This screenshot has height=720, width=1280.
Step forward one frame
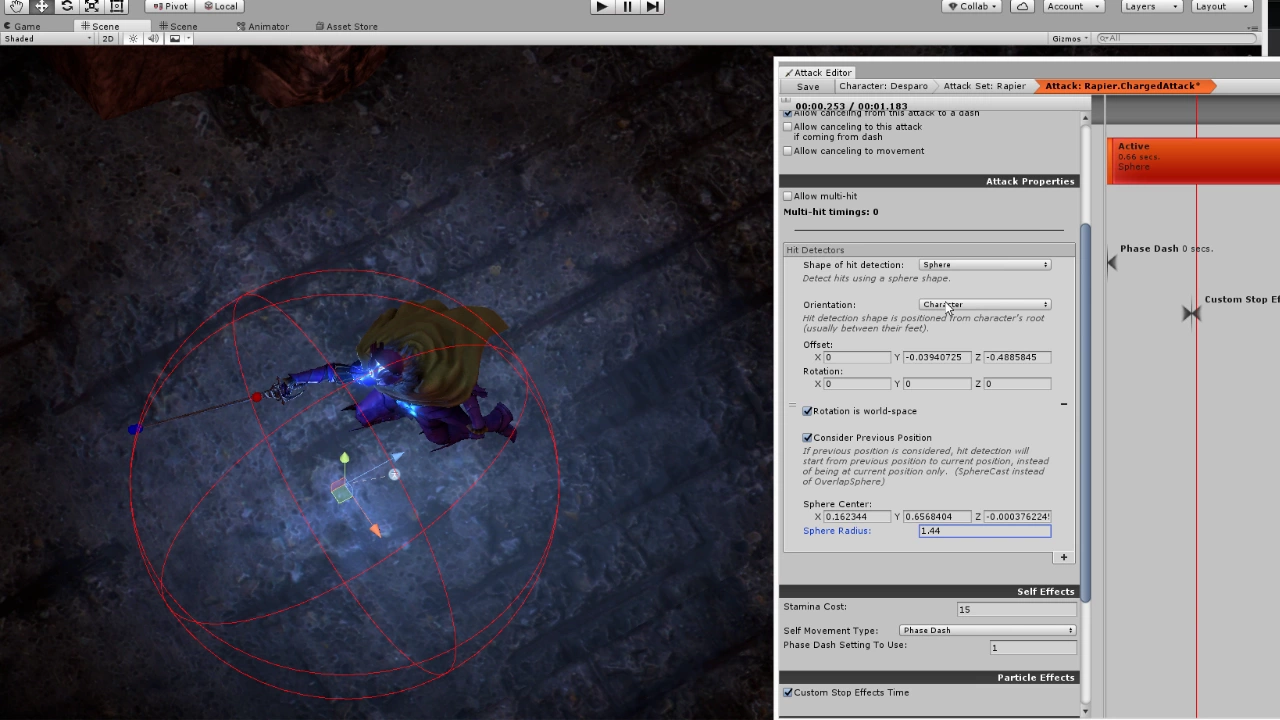(652, 6)
